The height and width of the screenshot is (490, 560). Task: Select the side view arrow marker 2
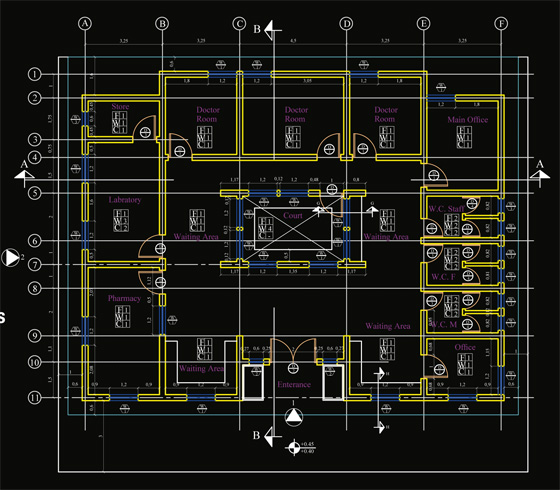(11, 258)
